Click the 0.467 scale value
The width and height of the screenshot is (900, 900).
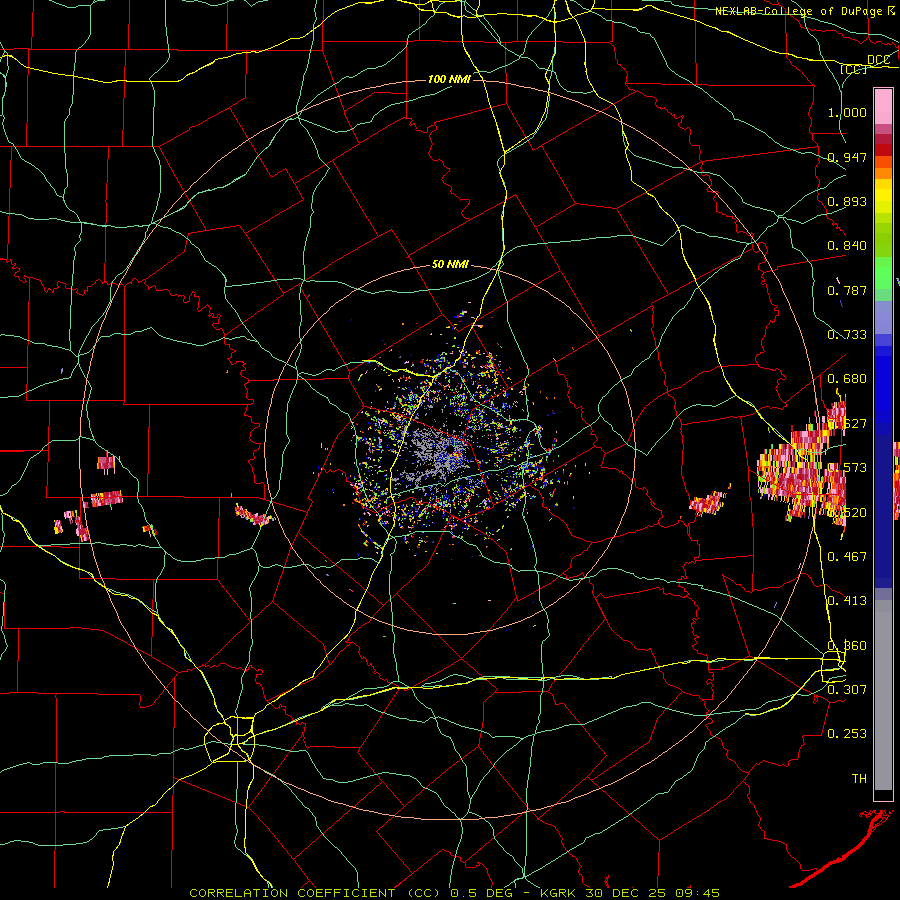tap(847, 556)
